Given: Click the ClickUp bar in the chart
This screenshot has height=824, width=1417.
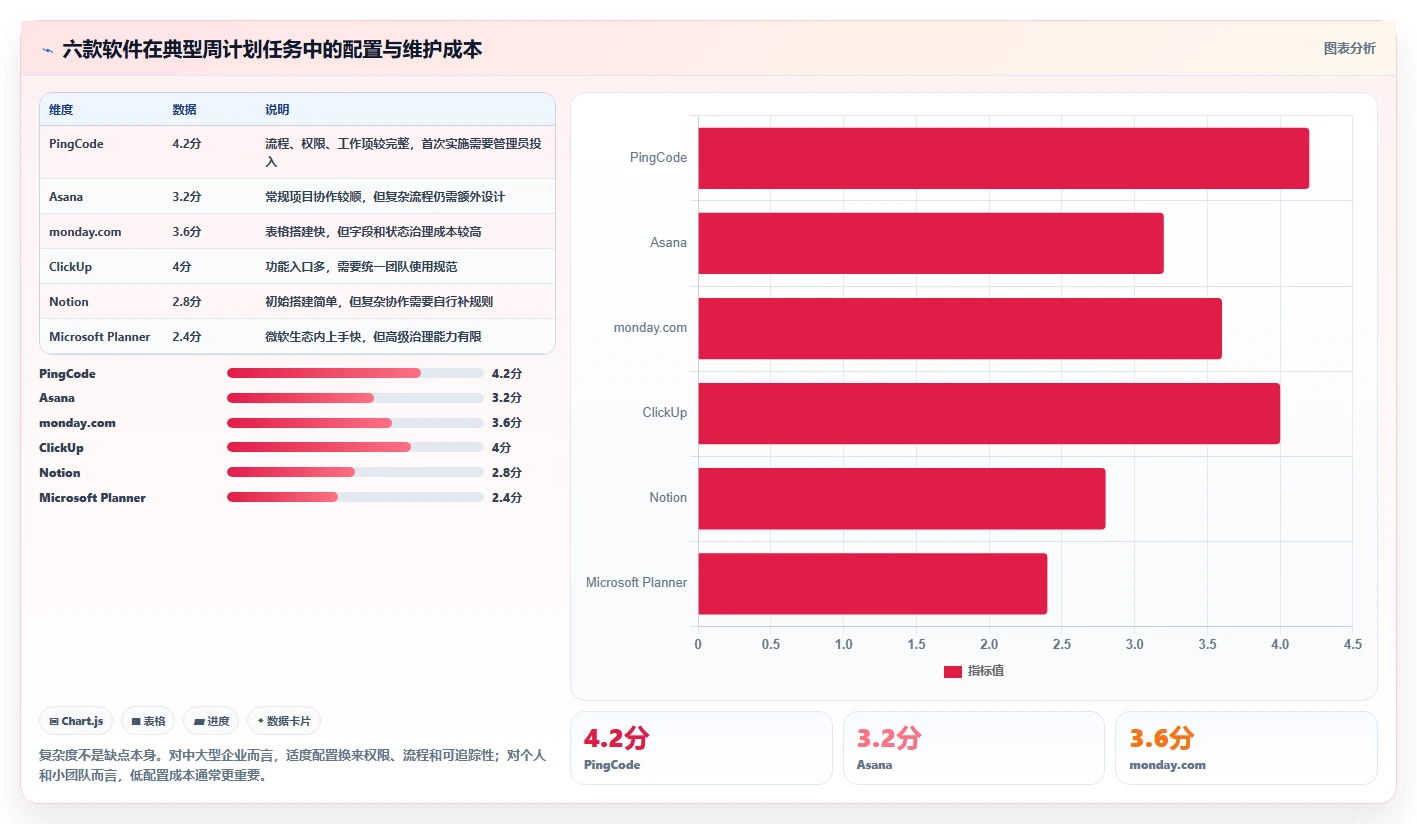Looking at the screenshot, I should [989, 413].
